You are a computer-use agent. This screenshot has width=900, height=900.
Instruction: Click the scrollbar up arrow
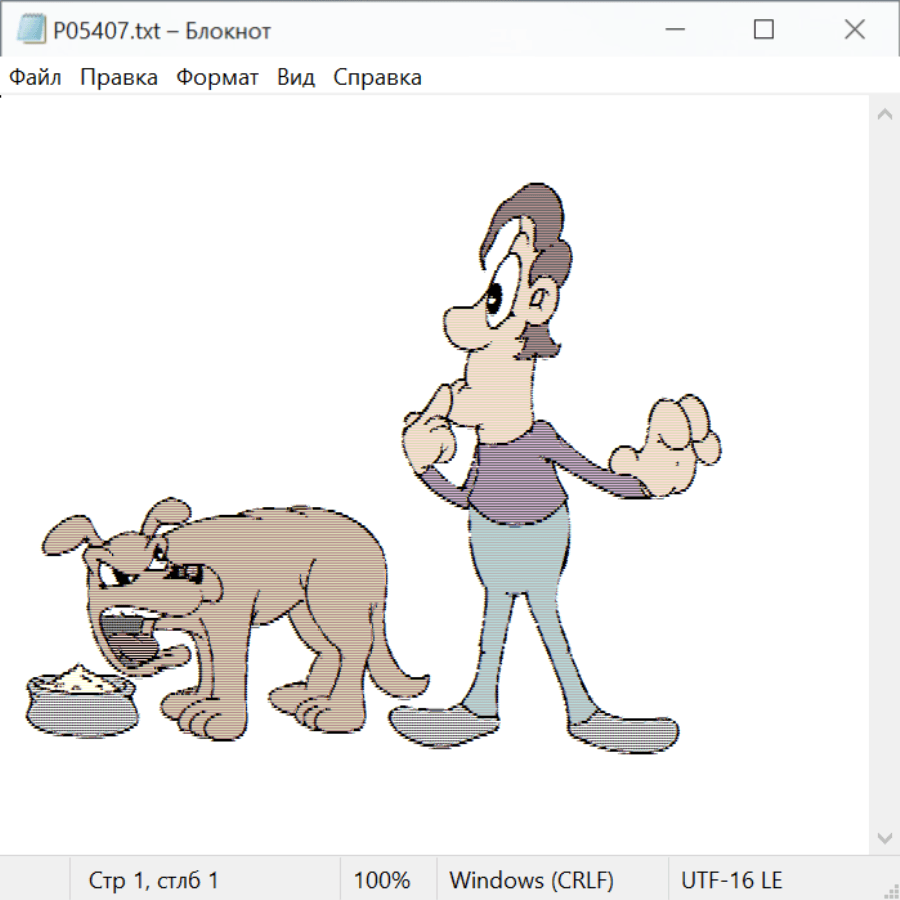click(884, 115)
